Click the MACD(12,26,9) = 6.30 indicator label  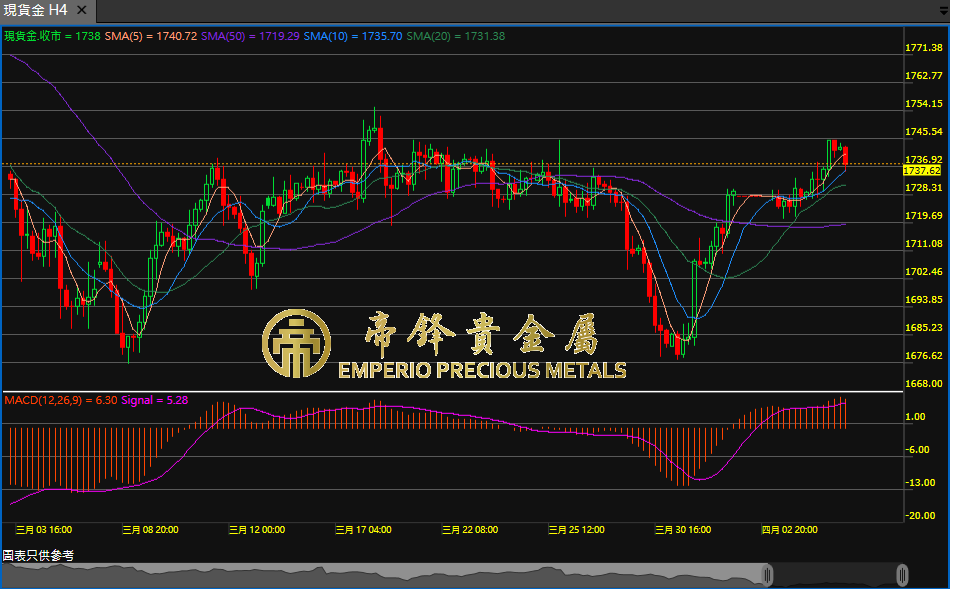coord(61,400)
